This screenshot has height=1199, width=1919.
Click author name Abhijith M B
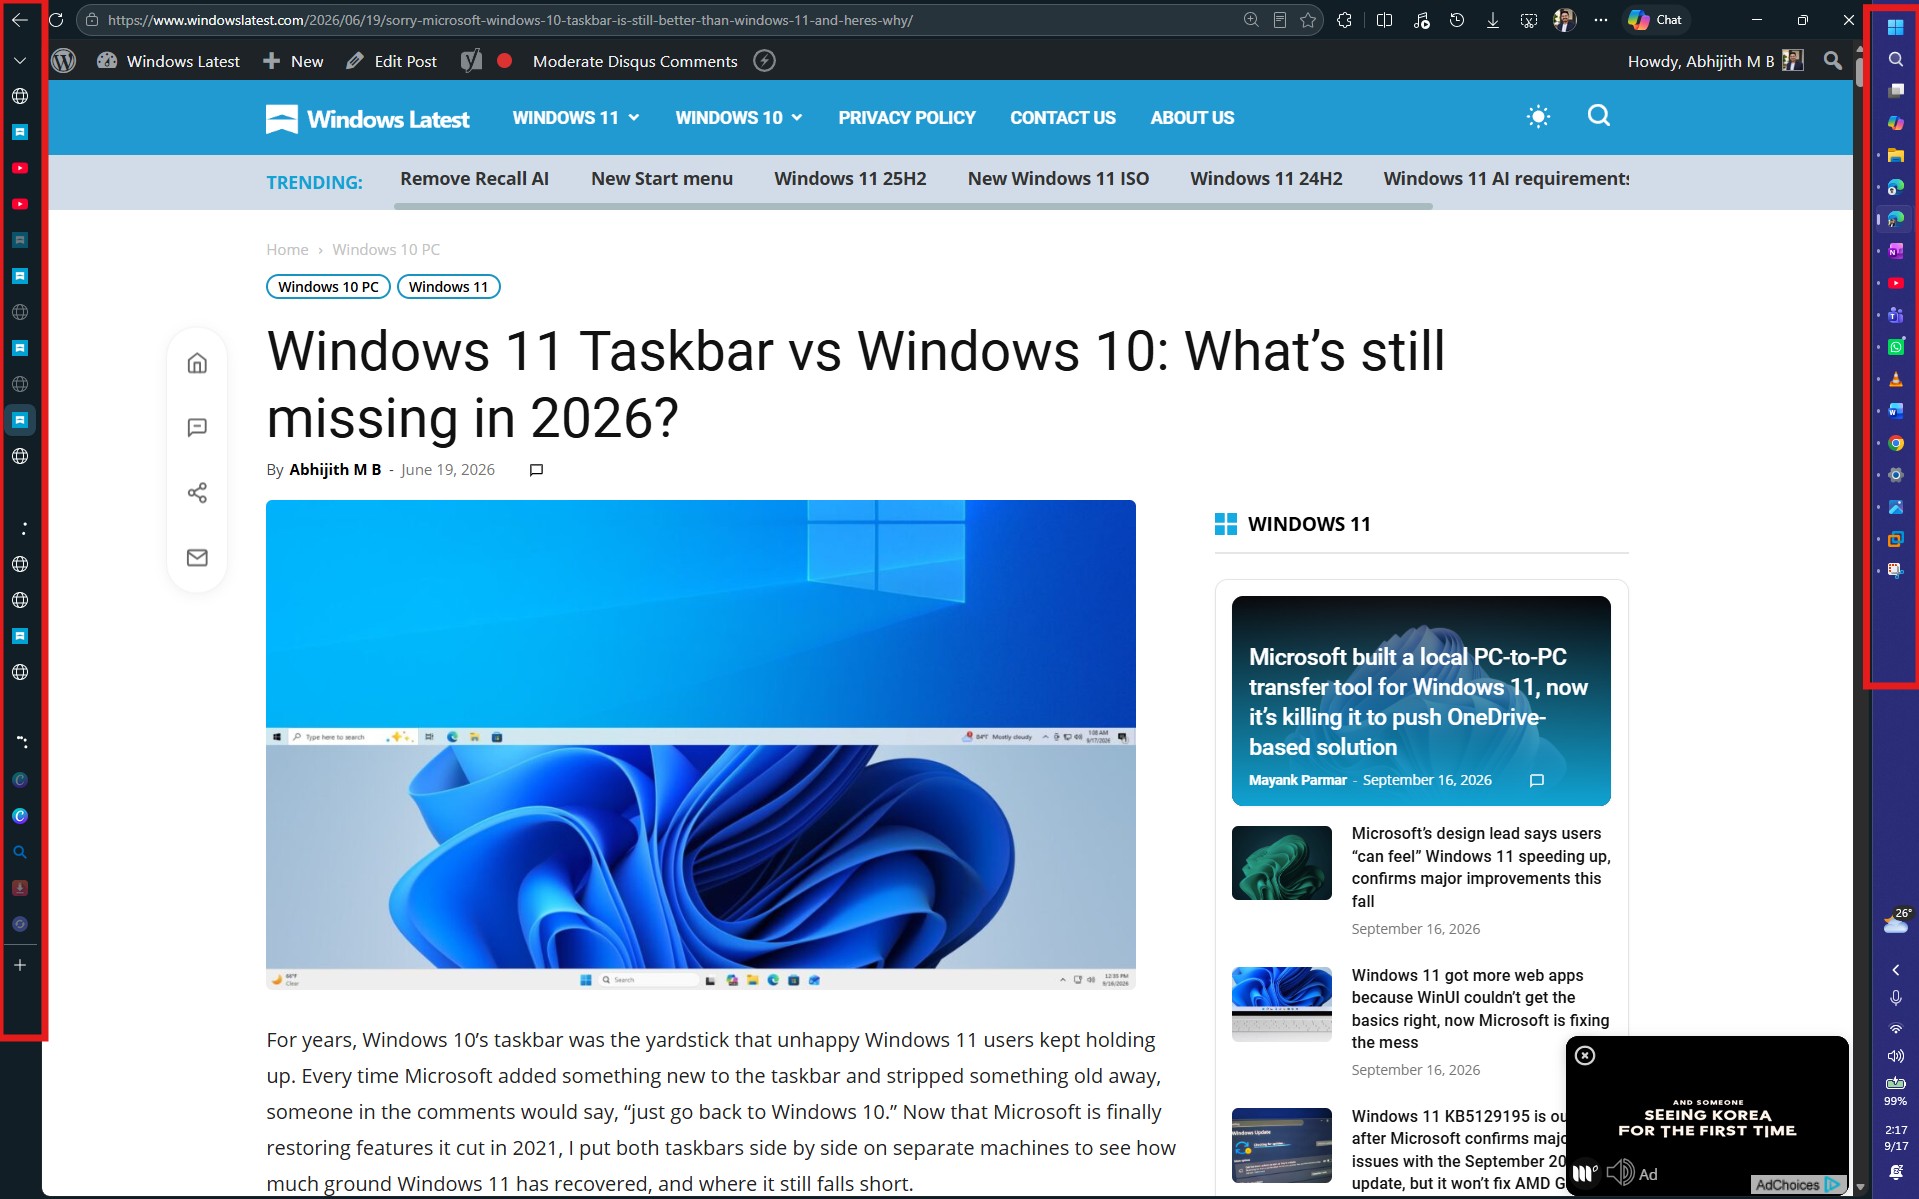335,470
